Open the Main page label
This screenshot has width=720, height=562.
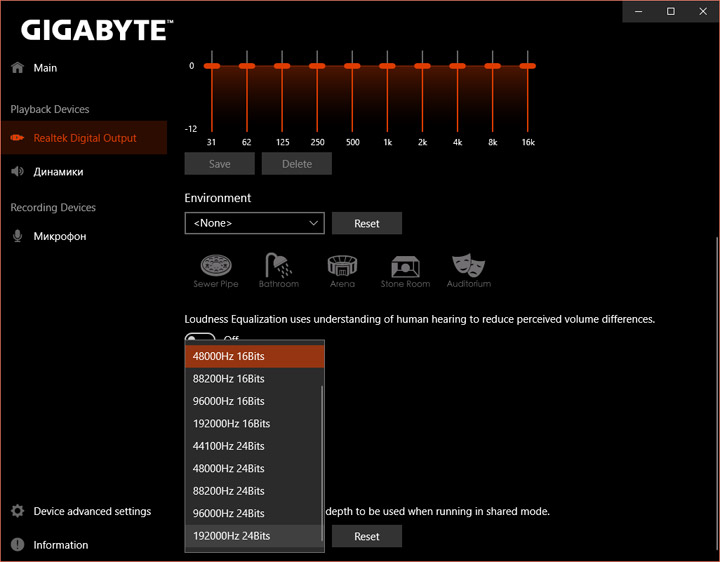[45, 68]
